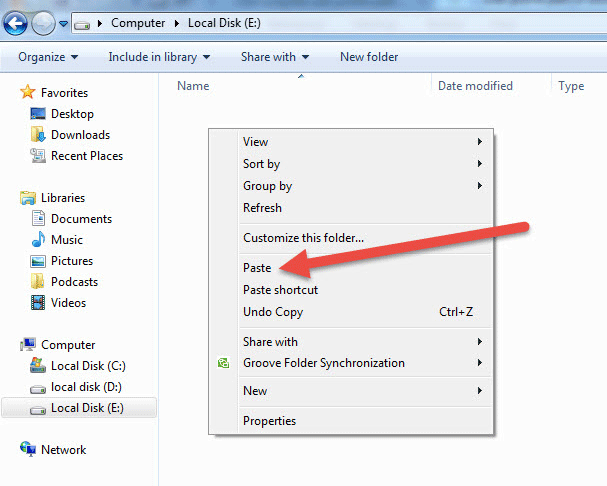Open Network in navigation pane
Image resolution: width=607 pixels, height=486 pixels.
coord(63,450)
